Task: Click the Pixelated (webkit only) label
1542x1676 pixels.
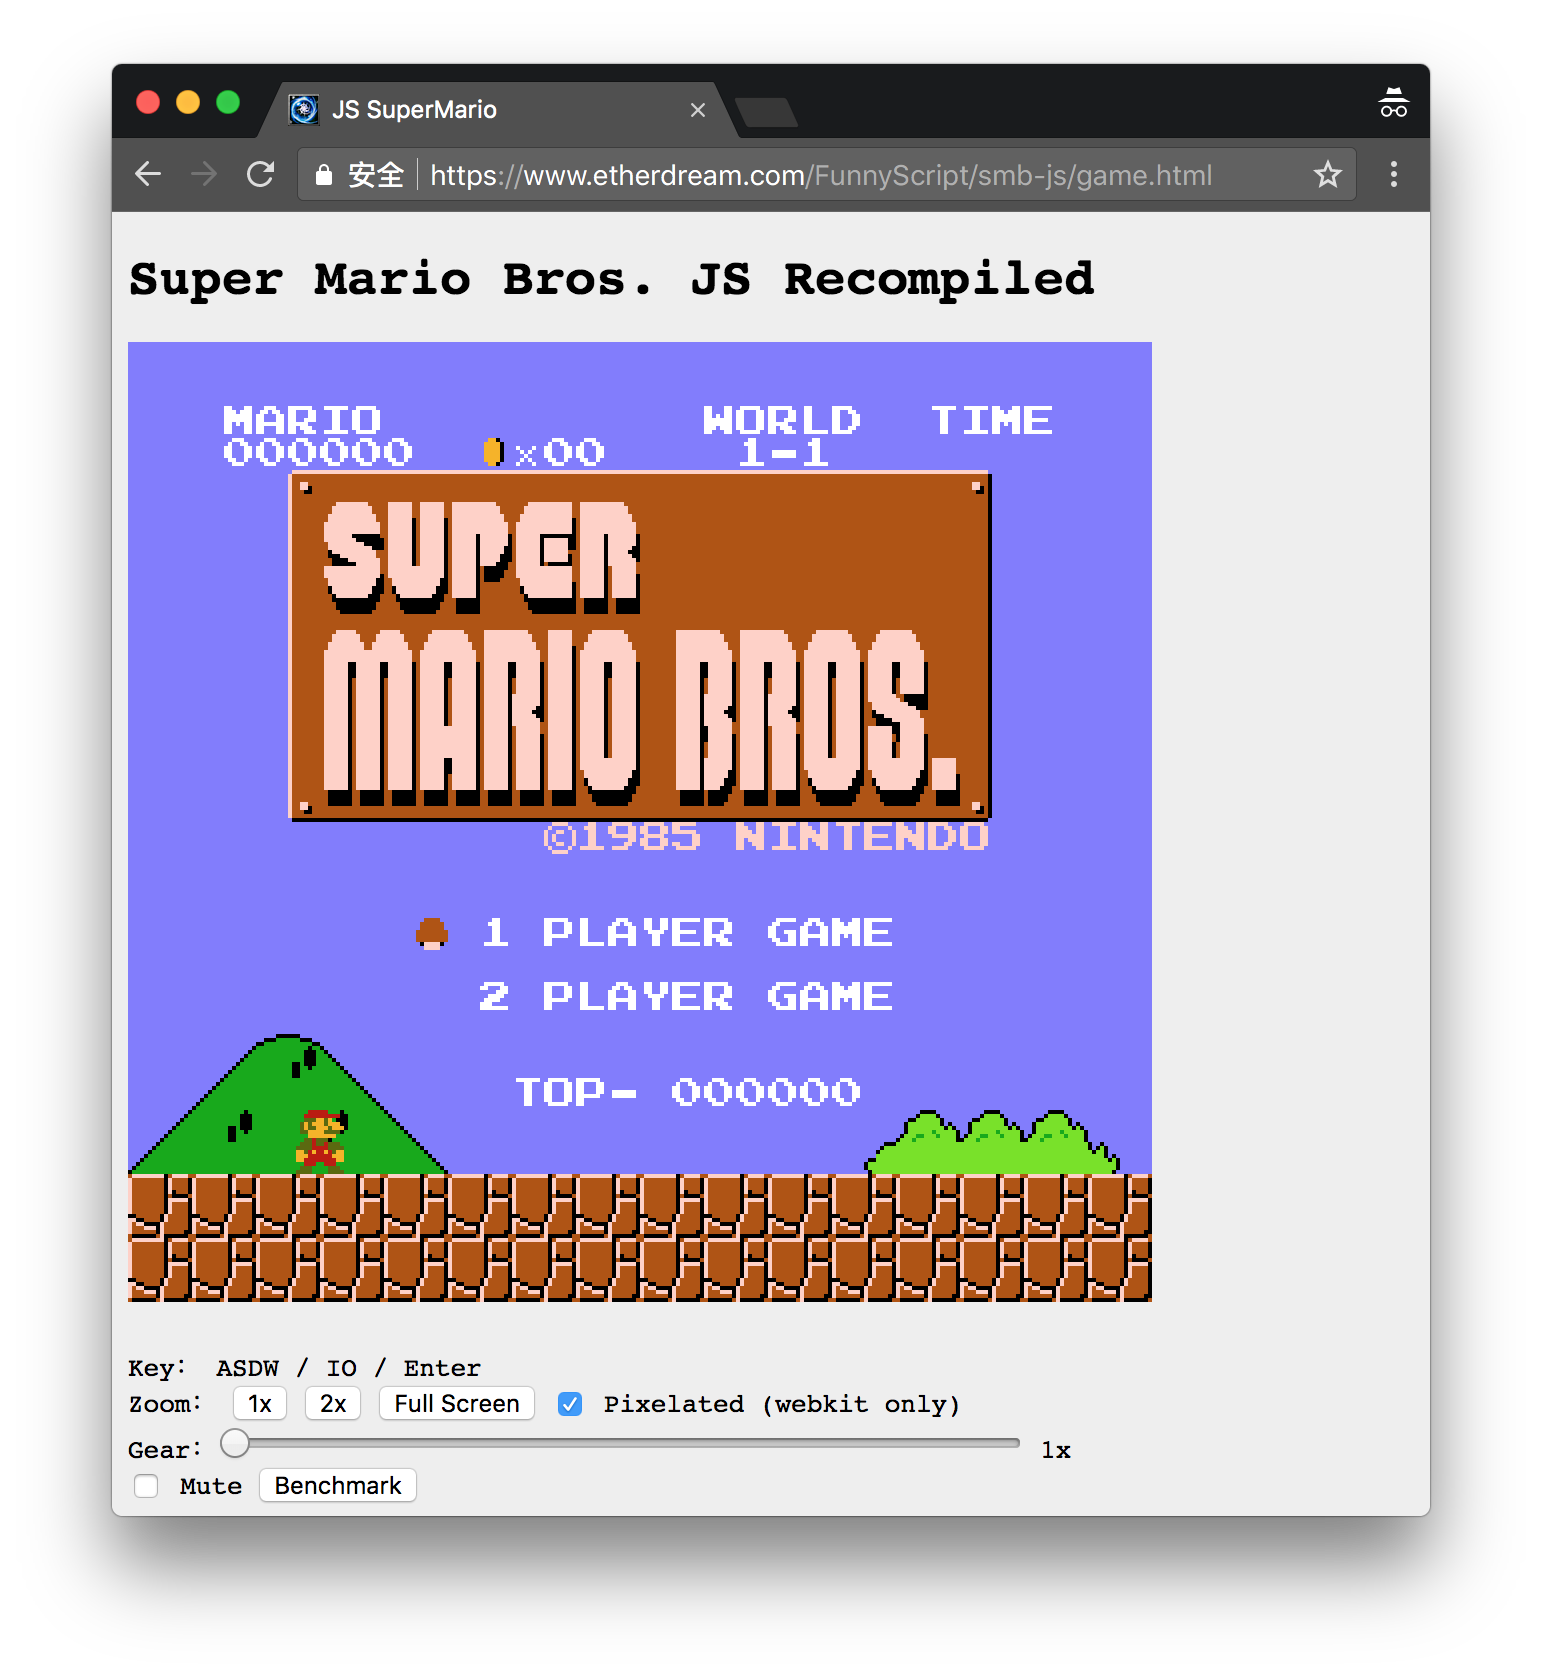Action: pyautogui.click(x=782, y=1404)
